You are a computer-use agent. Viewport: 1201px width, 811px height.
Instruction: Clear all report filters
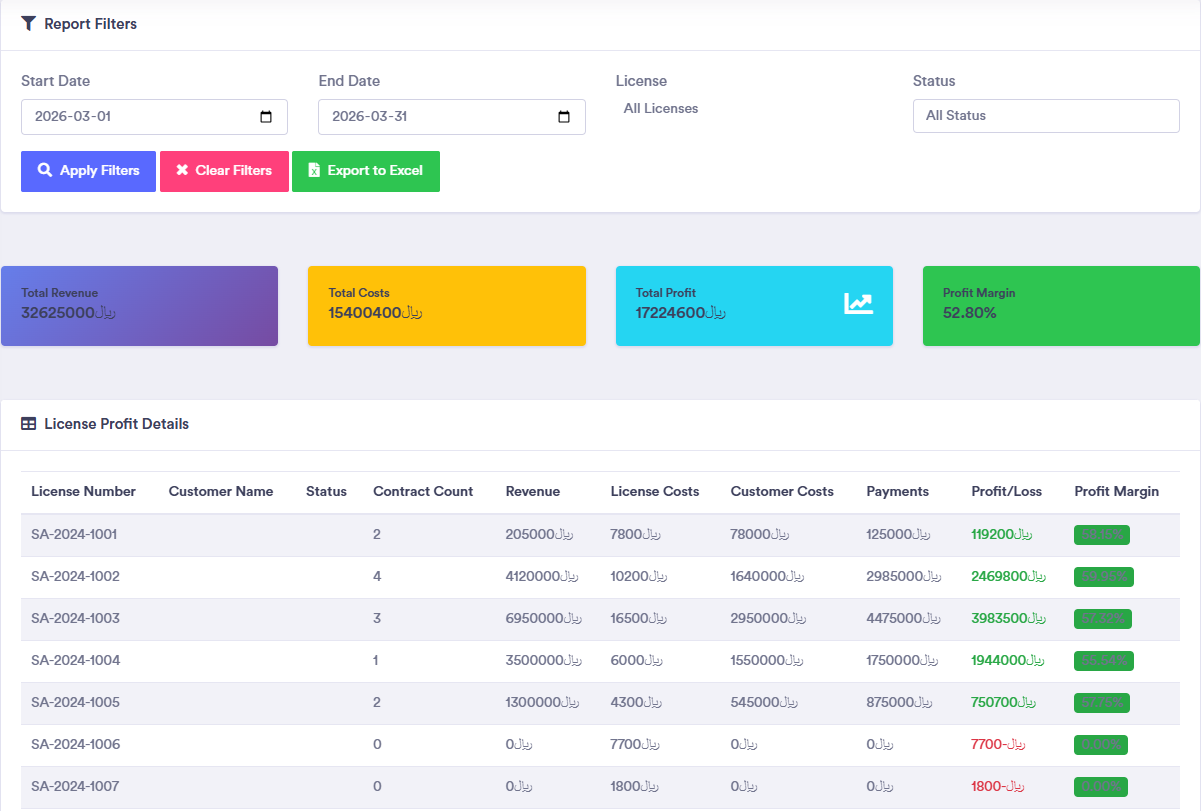pos(224,171)
